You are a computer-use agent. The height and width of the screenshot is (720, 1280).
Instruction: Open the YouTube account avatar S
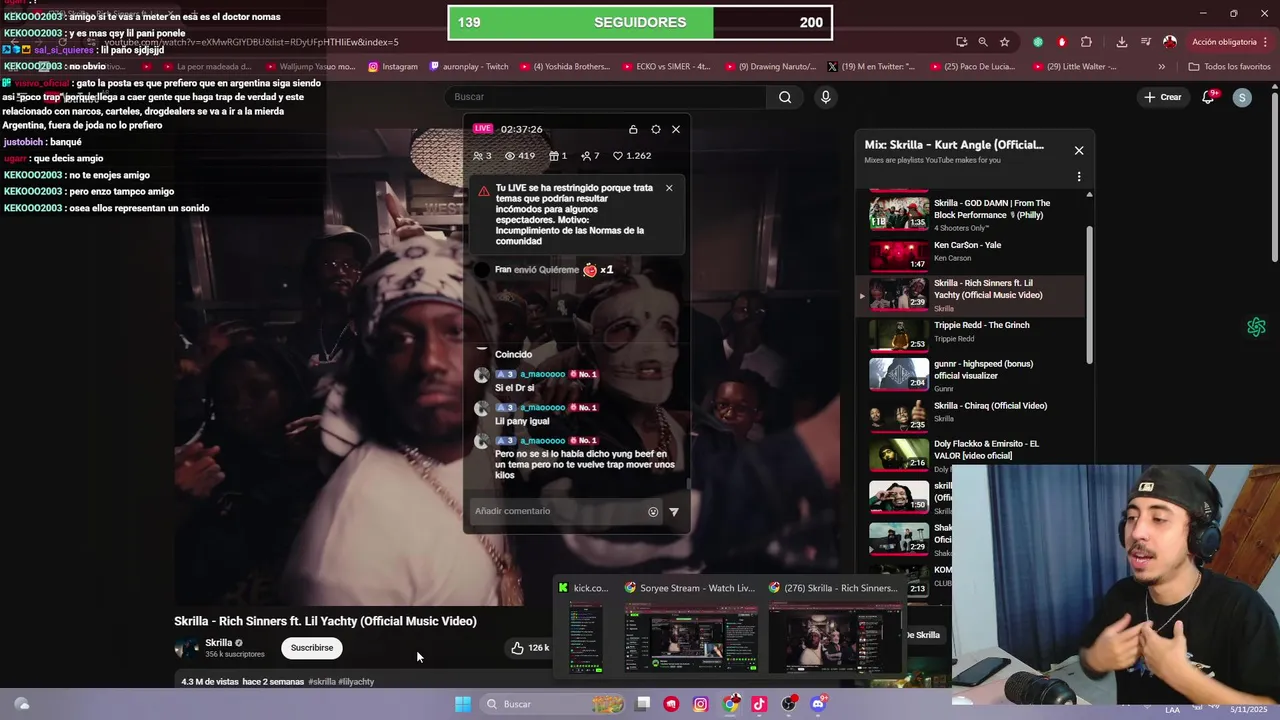point(1242,97)
